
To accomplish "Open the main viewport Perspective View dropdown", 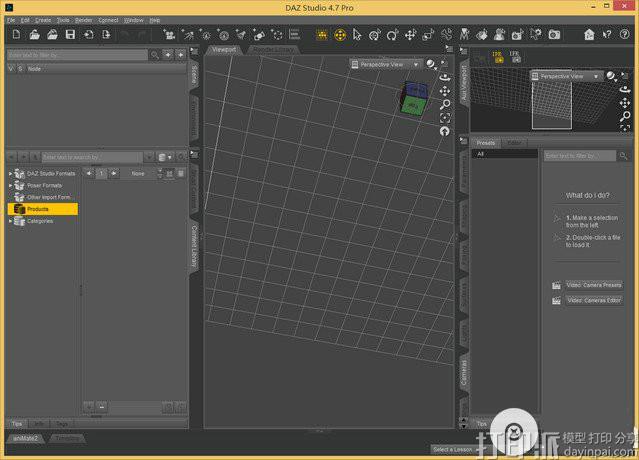I will (x=385, y=64).
